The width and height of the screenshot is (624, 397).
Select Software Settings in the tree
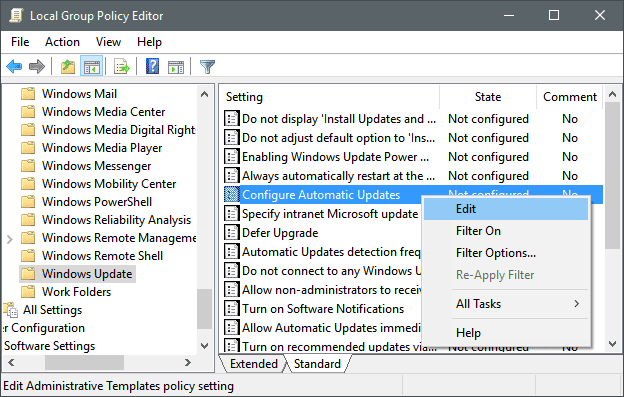click(49, 346)
